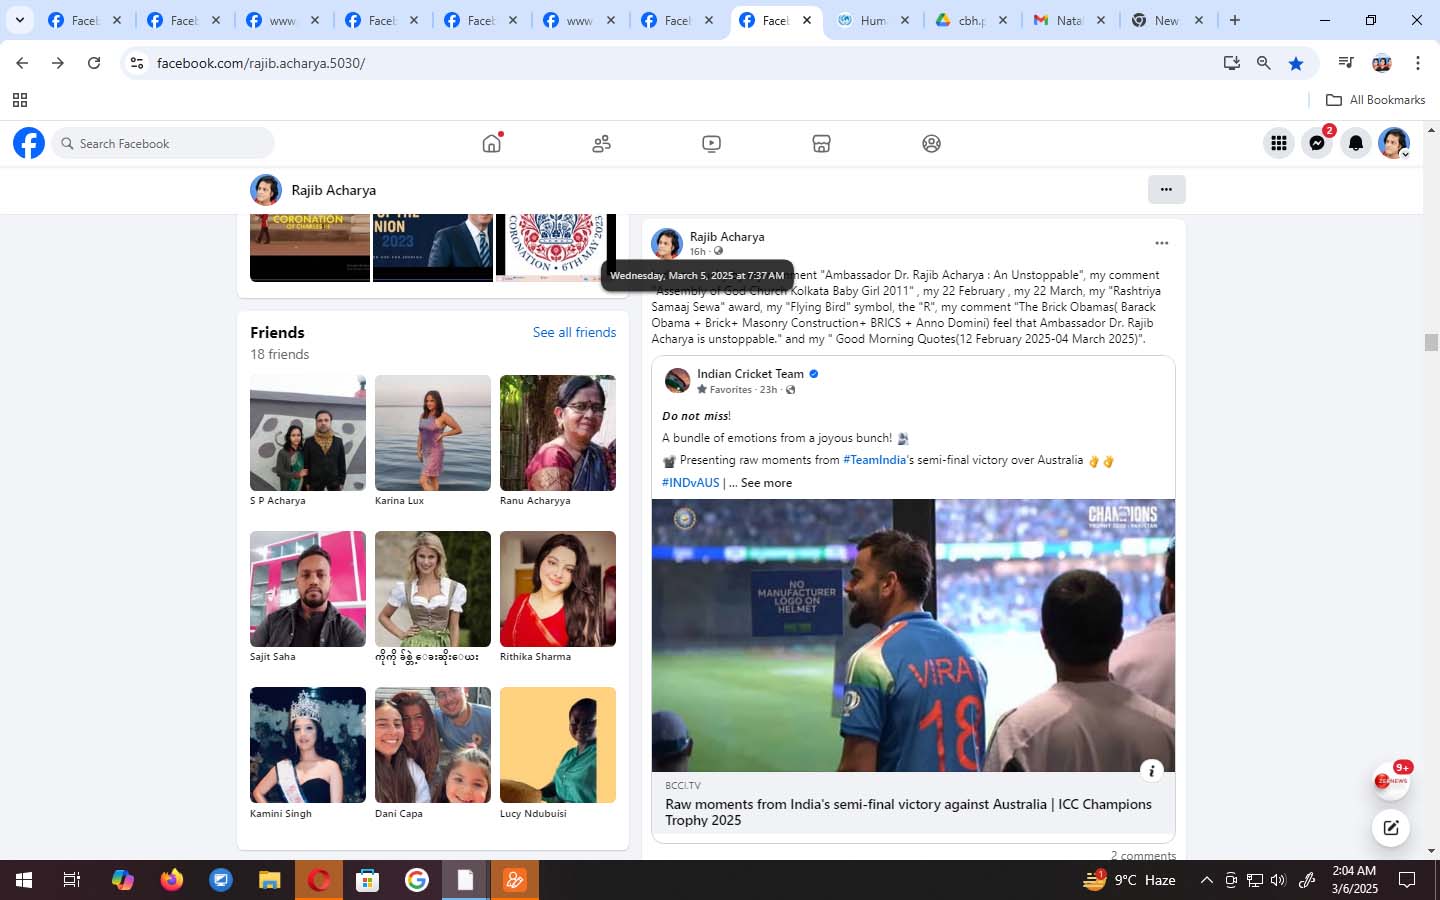The height and width of the screenshot is (900, 1440).
Task: Click the install app icon in address bar
Action: click(1232, 63)
